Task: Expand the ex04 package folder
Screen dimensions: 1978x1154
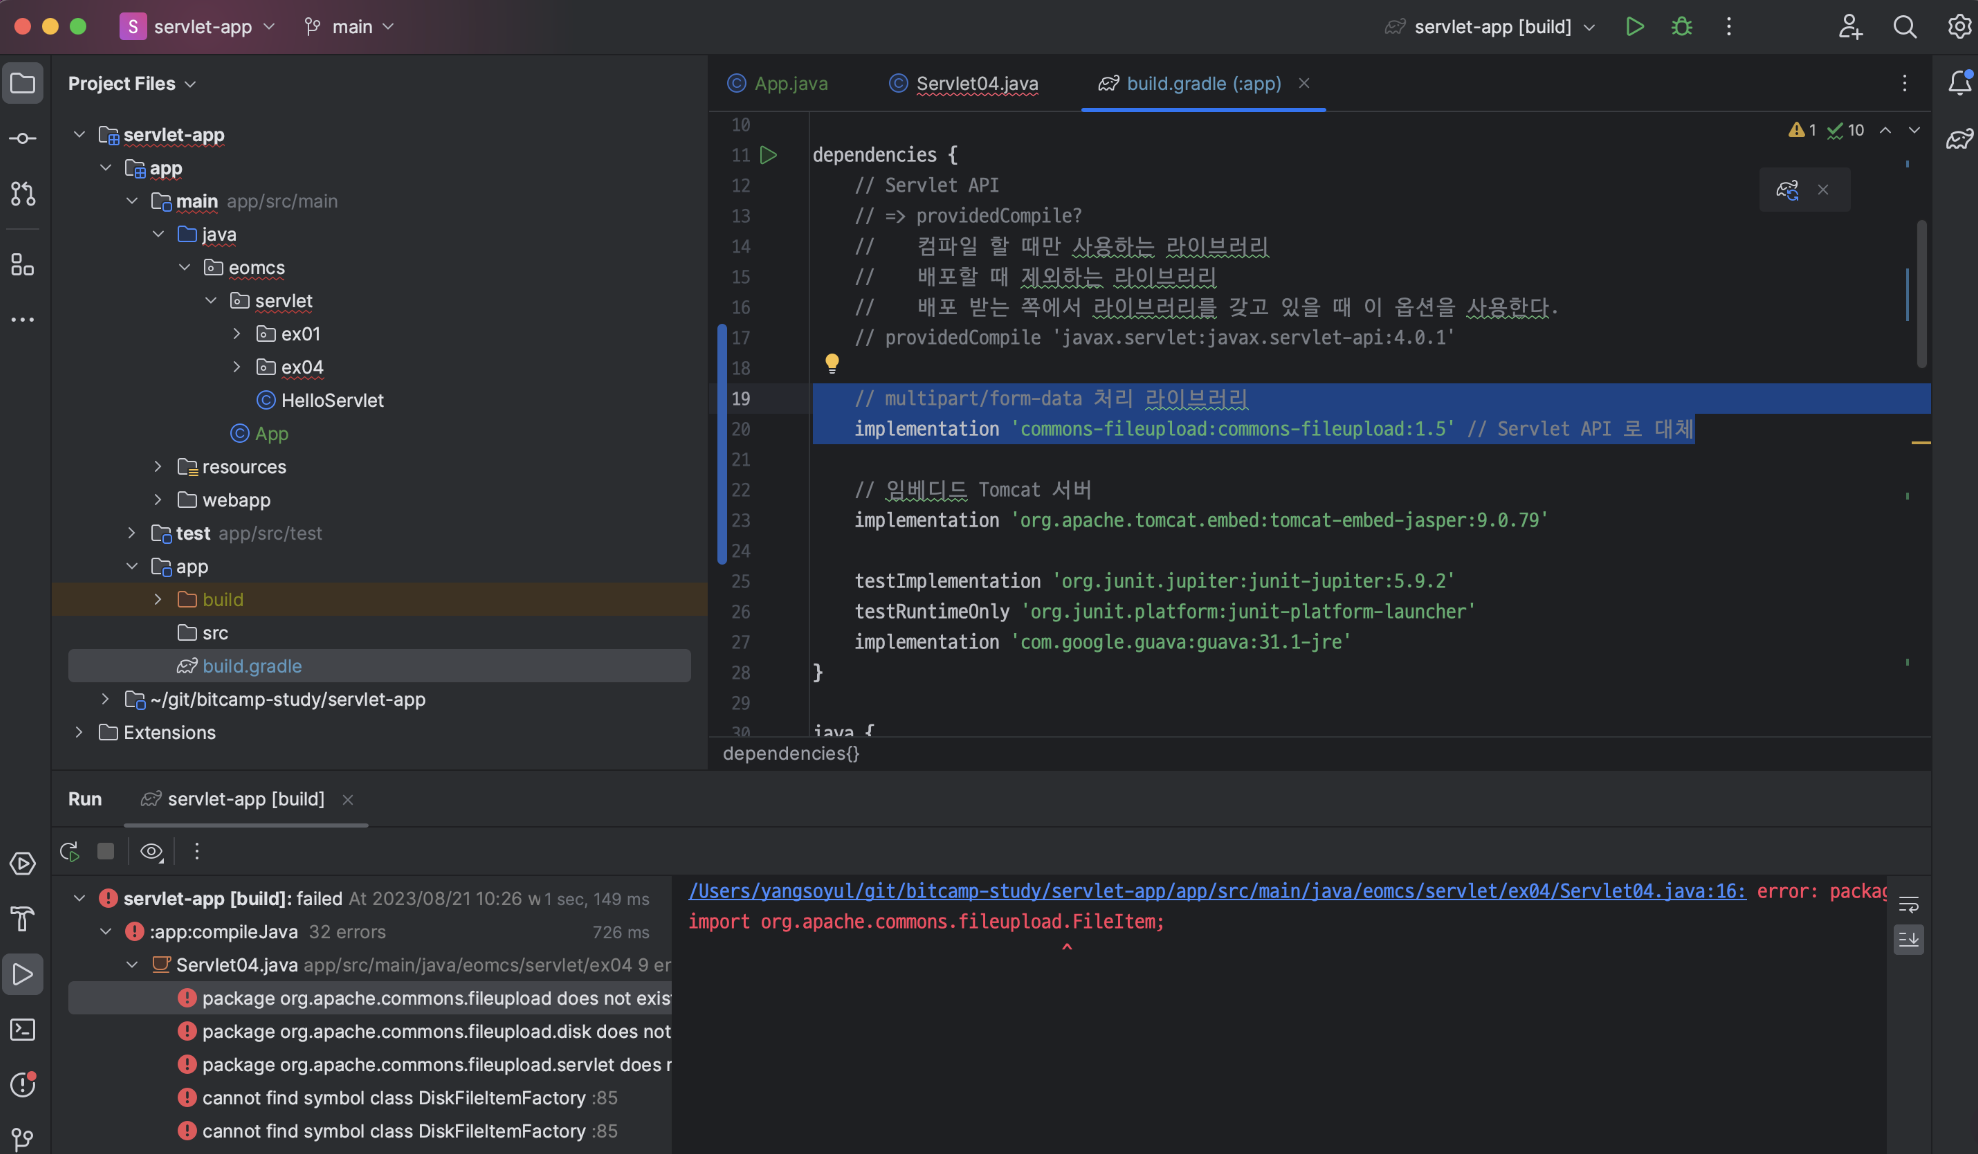Action: pyautogui.click(x=237, y=367)
